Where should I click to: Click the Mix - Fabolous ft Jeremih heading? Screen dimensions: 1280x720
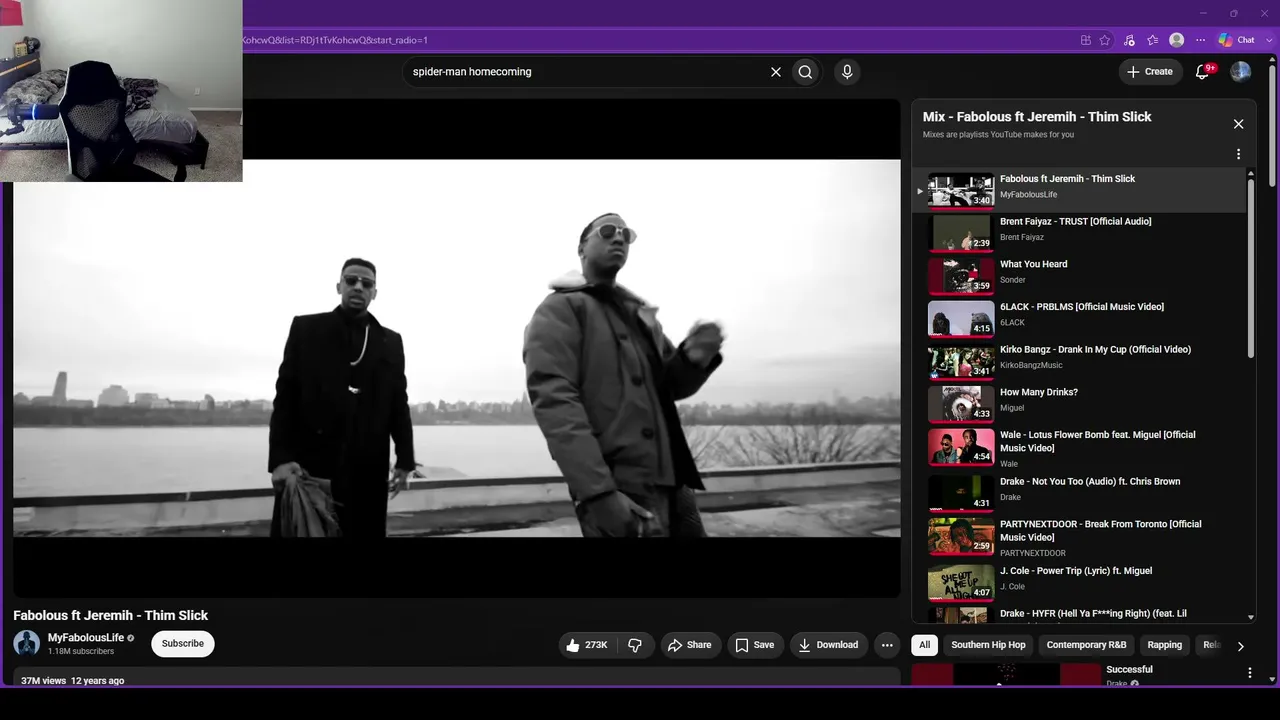coord(1037,117)
